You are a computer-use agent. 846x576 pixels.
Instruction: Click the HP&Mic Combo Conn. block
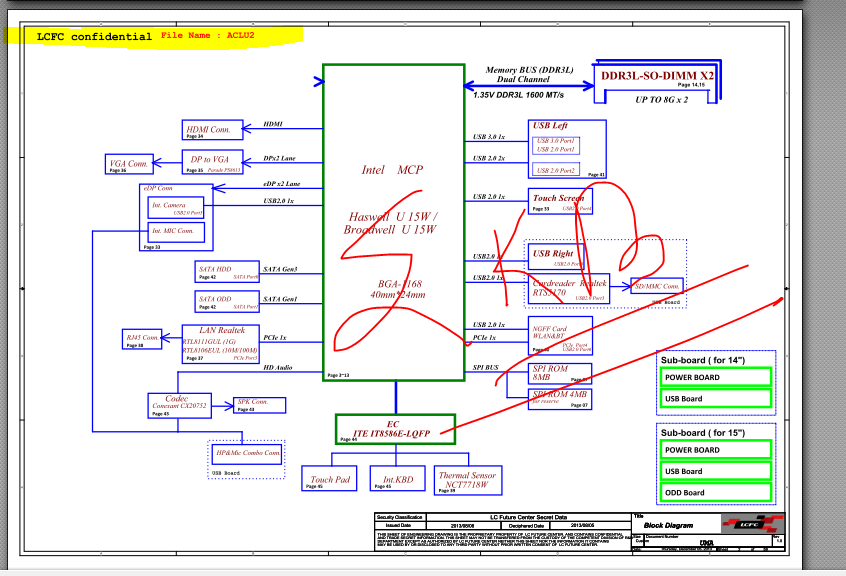point(248,457)
